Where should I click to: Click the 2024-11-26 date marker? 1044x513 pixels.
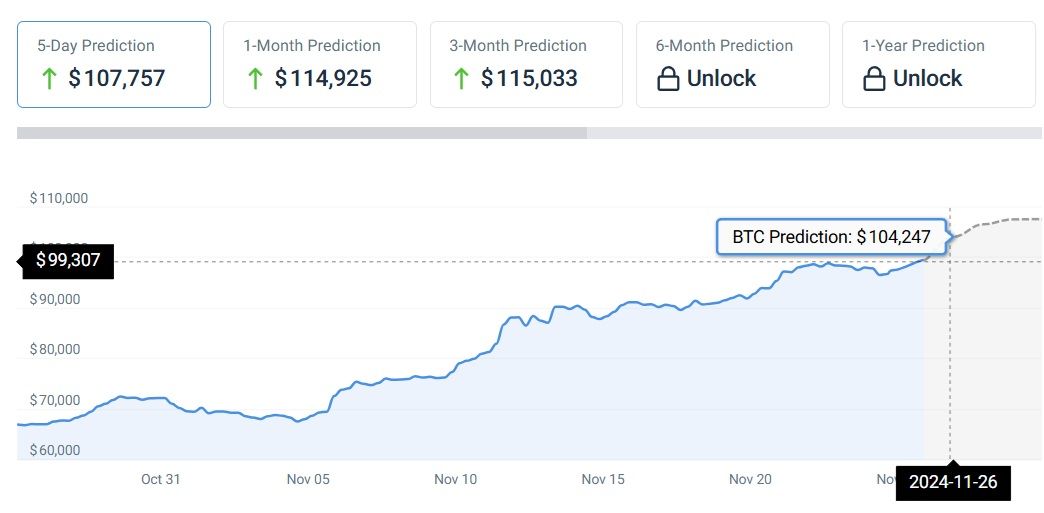[952, 482]
